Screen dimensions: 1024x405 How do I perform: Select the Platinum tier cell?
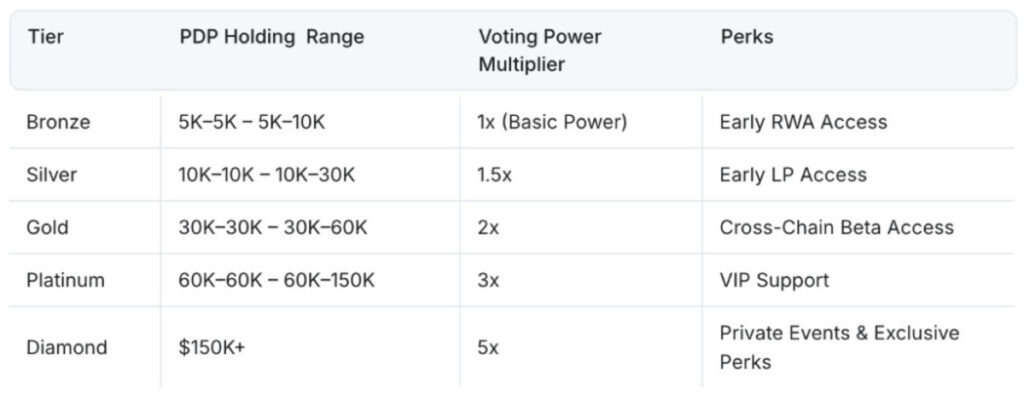(65, 280)
